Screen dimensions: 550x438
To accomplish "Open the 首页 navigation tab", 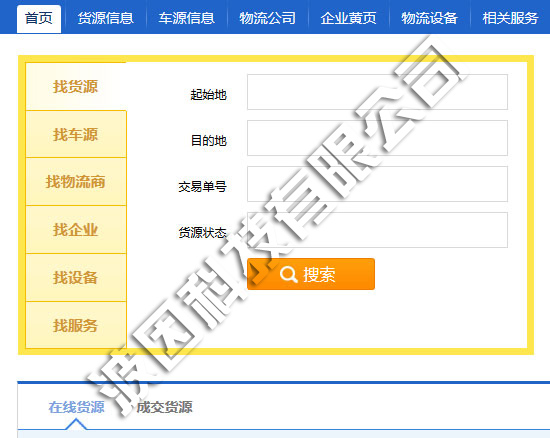I will click(x=39, y=18).
